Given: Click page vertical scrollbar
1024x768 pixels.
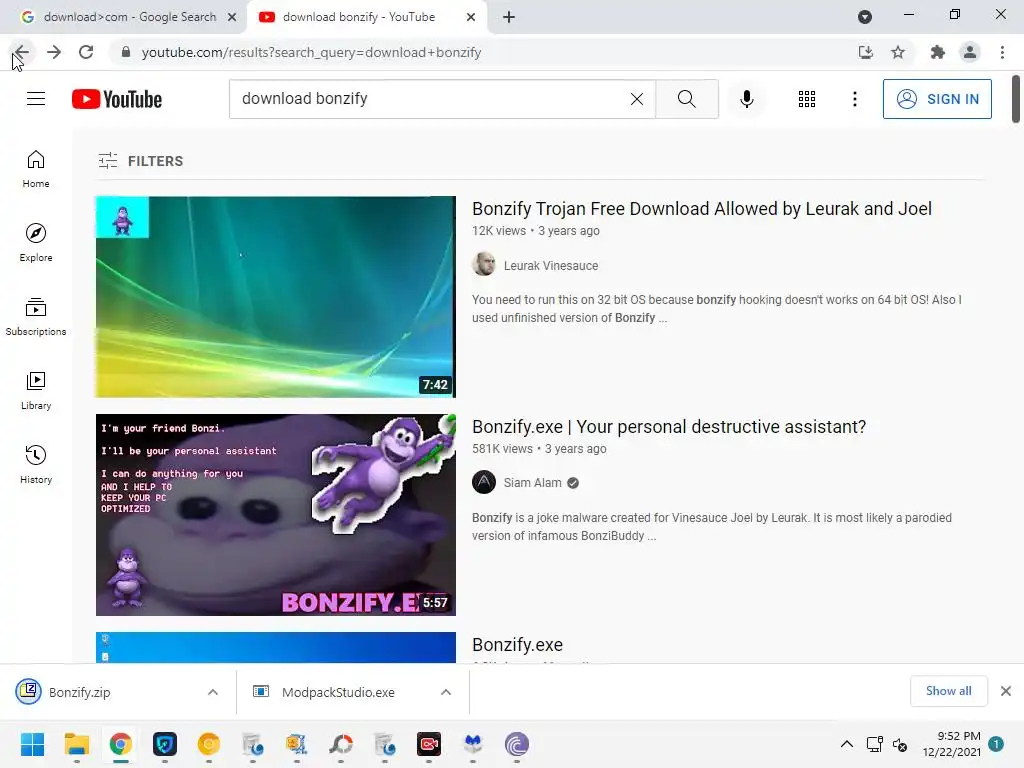Looking at the screenshot, I should coord(1016,99).
